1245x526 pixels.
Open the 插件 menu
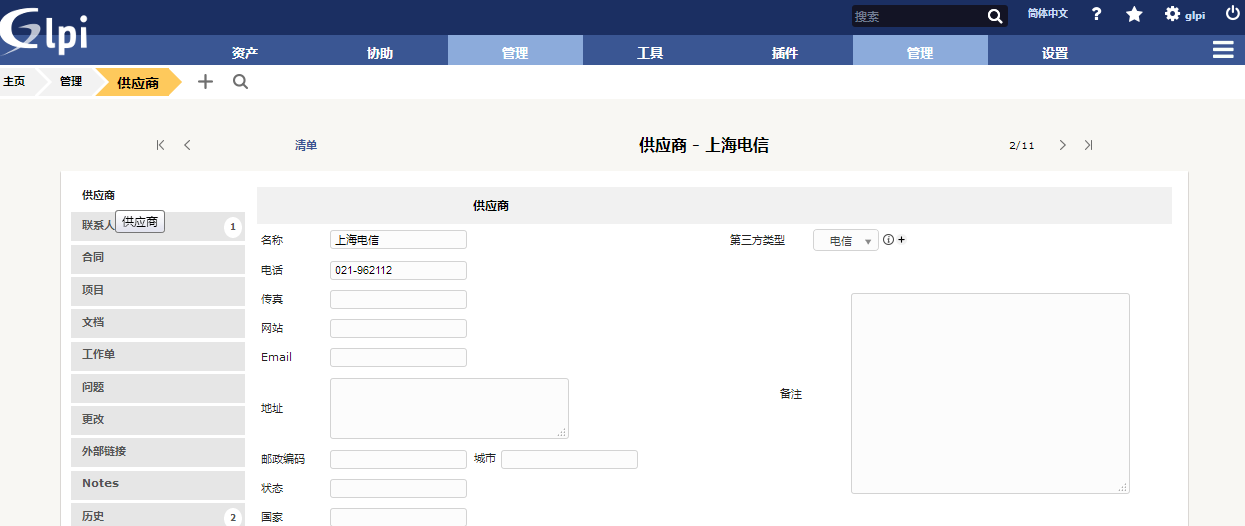click(x=785, y=53)
